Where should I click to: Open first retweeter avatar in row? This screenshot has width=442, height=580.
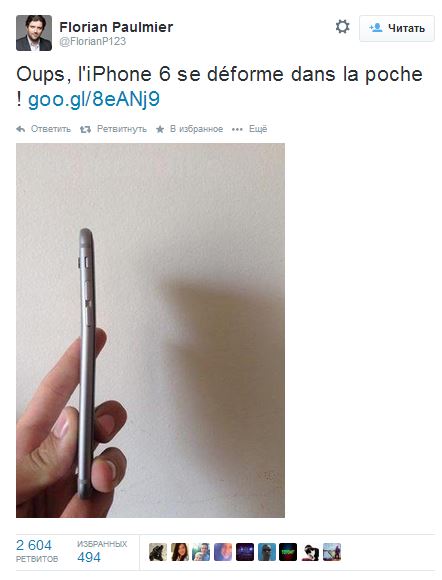(158, 552)
